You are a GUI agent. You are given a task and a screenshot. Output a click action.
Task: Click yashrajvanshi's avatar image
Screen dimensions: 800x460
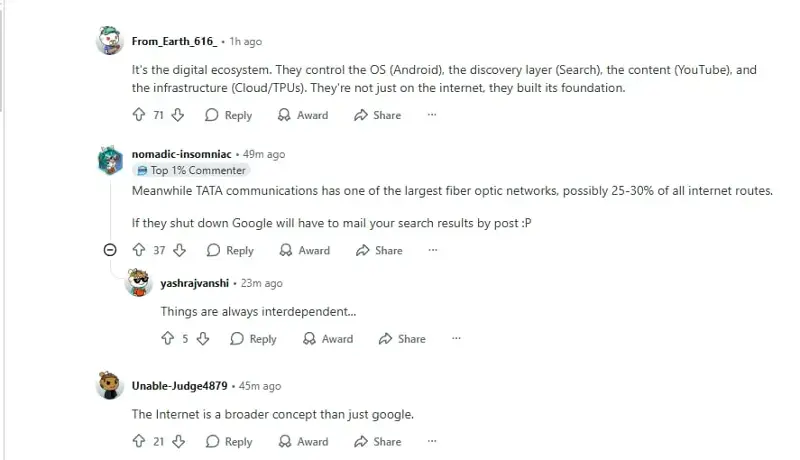(x=139, y=283)
